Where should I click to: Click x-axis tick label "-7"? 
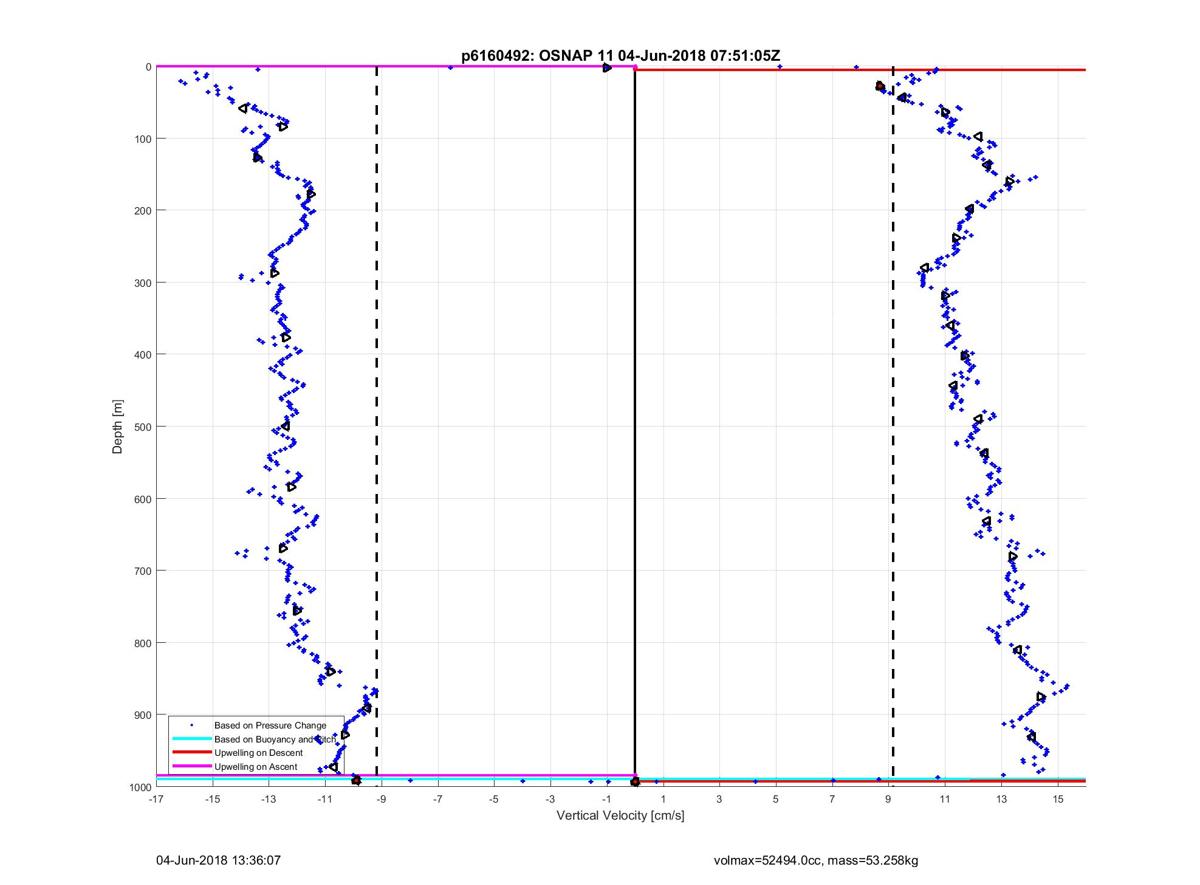coord(437,799)
